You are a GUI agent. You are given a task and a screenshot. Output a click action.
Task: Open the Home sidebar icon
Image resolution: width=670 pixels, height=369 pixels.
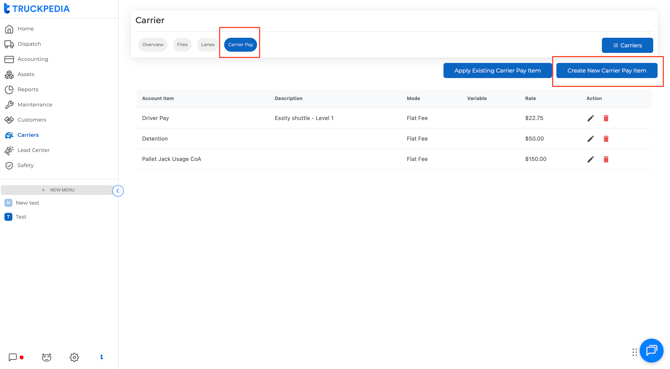[x=9, y=29]
